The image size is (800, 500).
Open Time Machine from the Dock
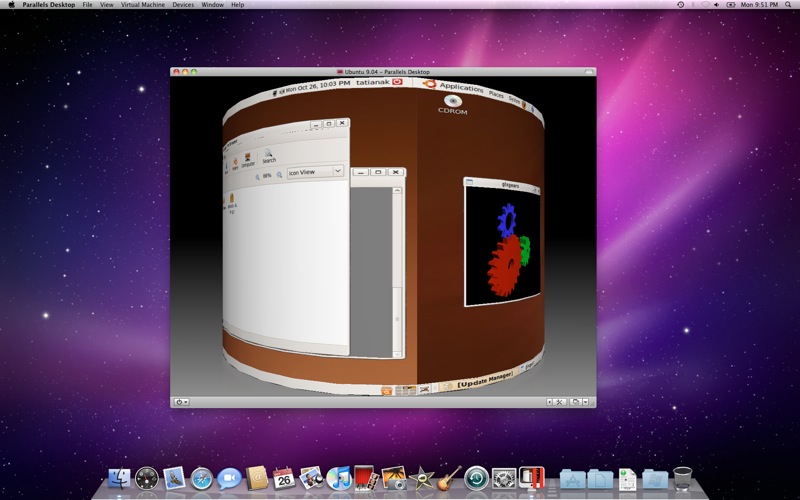[x=477, y=479]
